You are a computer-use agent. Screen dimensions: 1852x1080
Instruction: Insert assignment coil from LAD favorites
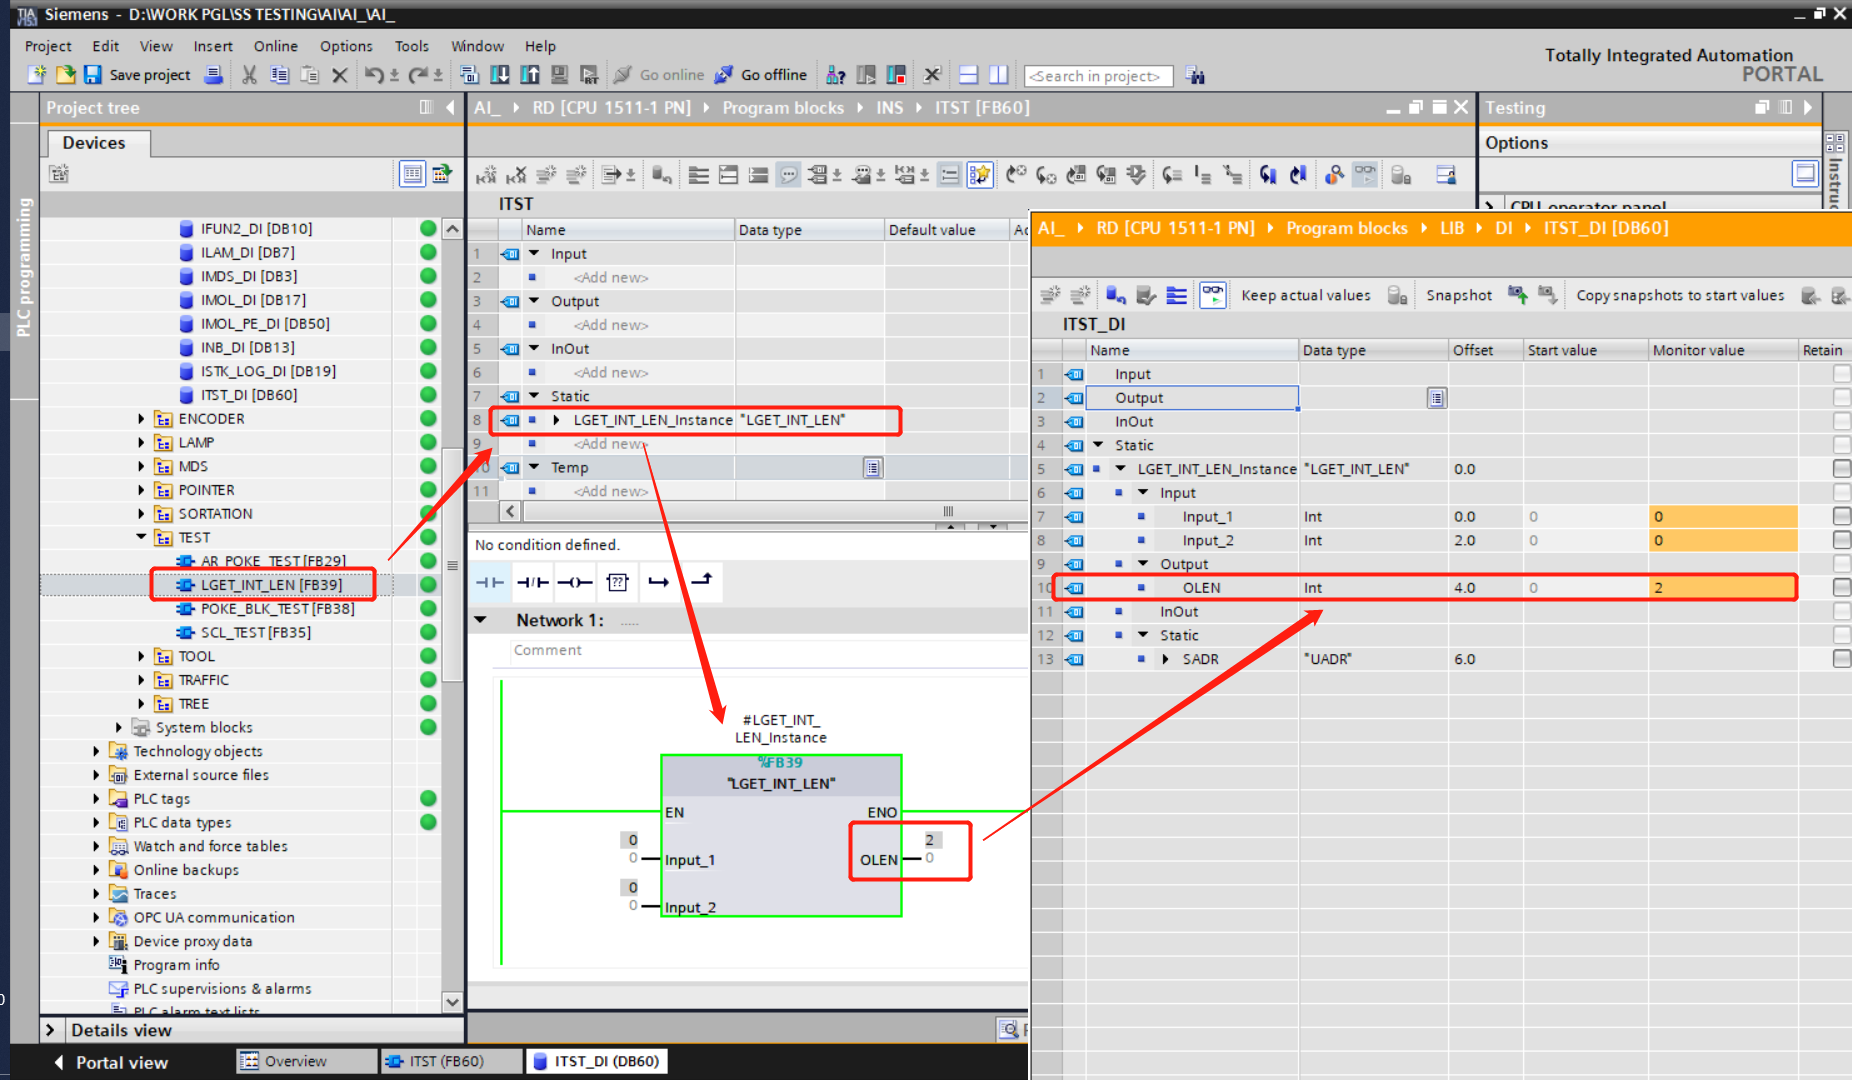coord(575,582)
